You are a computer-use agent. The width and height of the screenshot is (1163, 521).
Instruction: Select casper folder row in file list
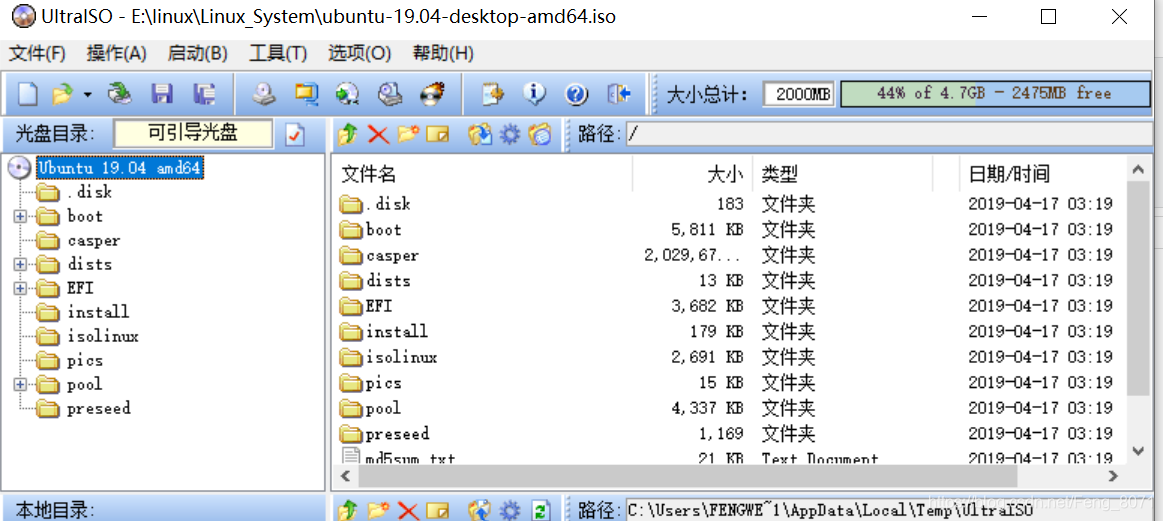729,255
